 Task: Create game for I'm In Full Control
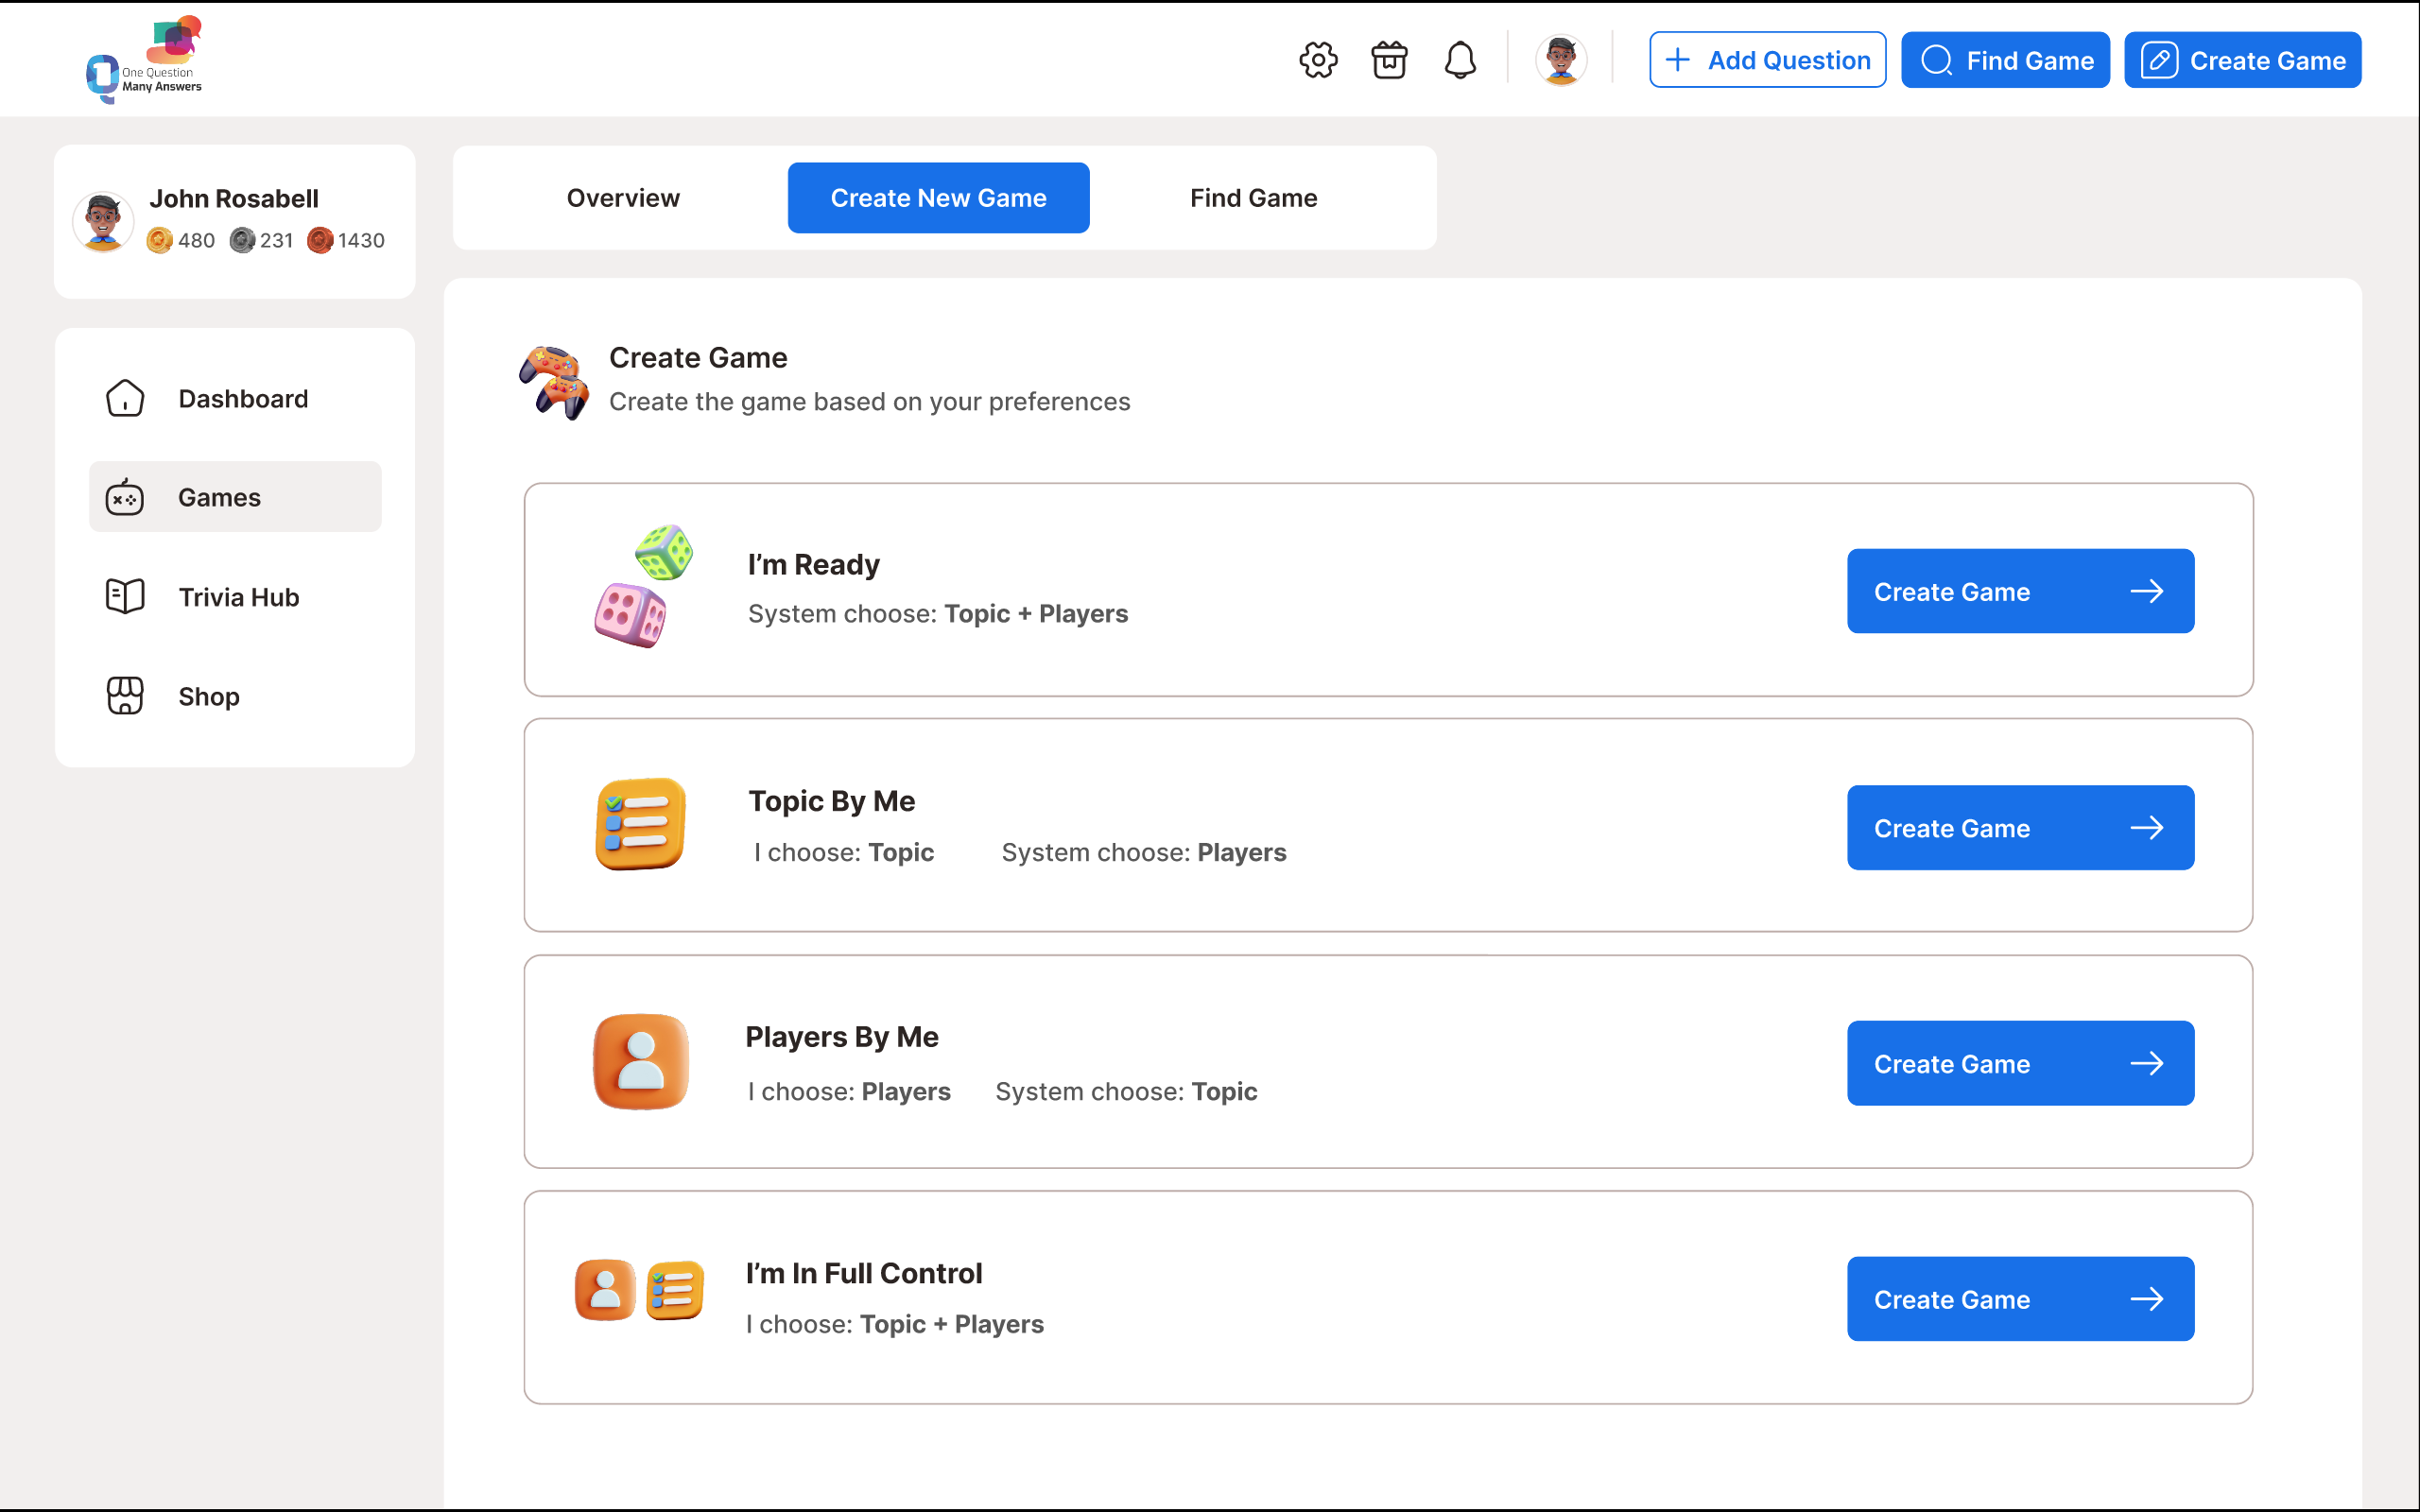pos(2020,1299)
